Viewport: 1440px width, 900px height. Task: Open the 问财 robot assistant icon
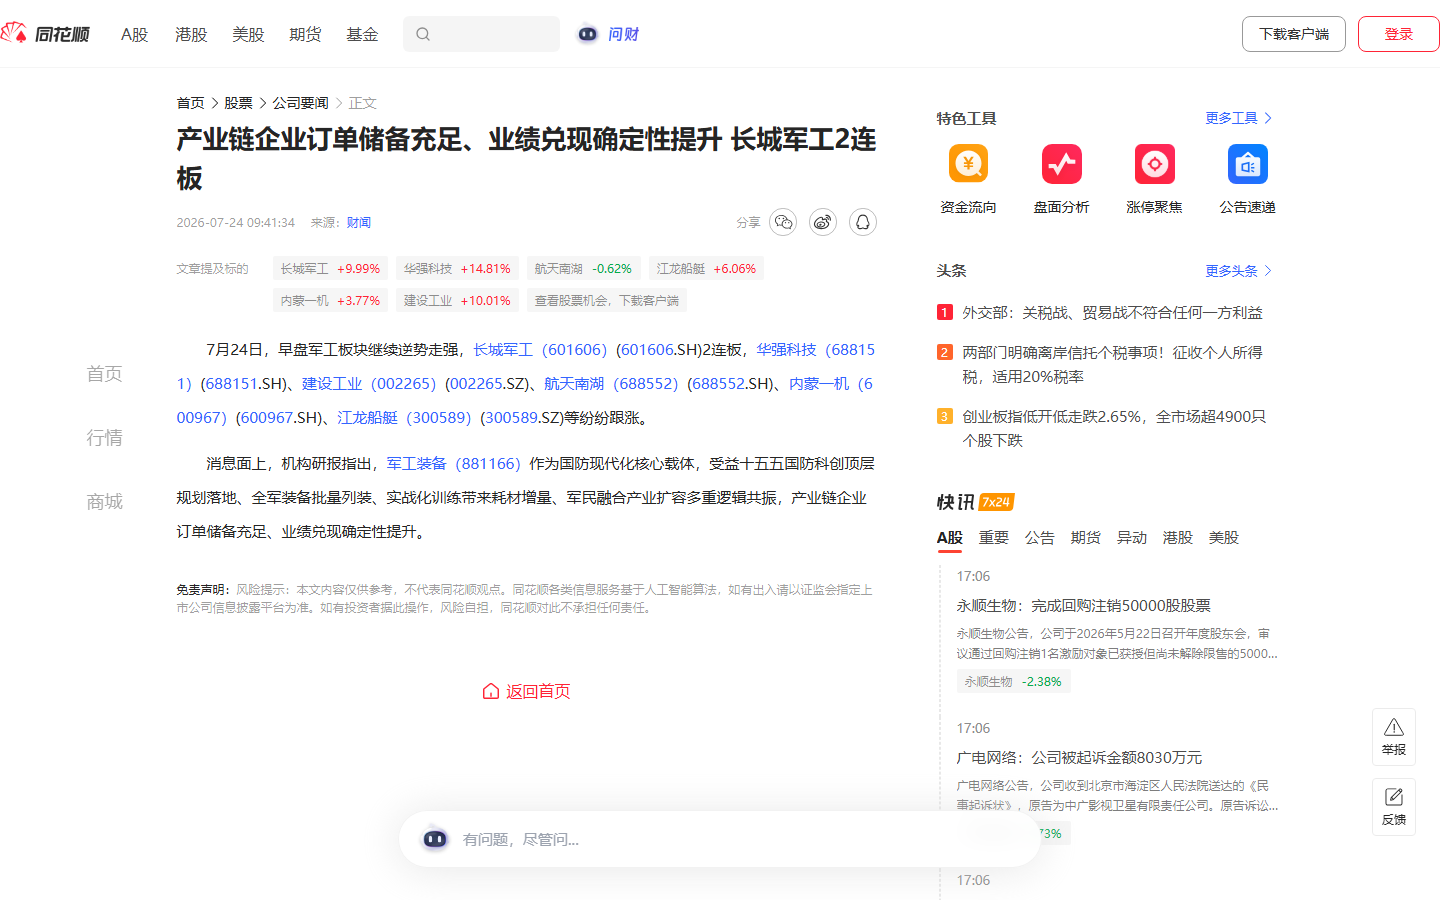(x=588, y=34)
